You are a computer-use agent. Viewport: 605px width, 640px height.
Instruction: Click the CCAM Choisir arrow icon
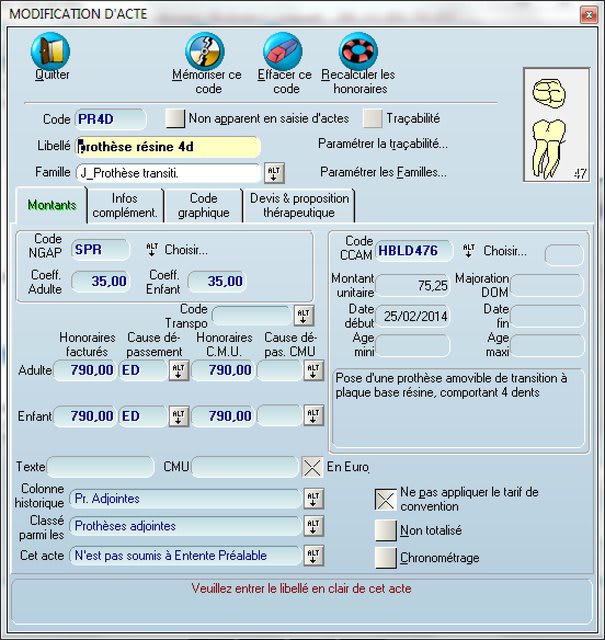pos(468,251)
